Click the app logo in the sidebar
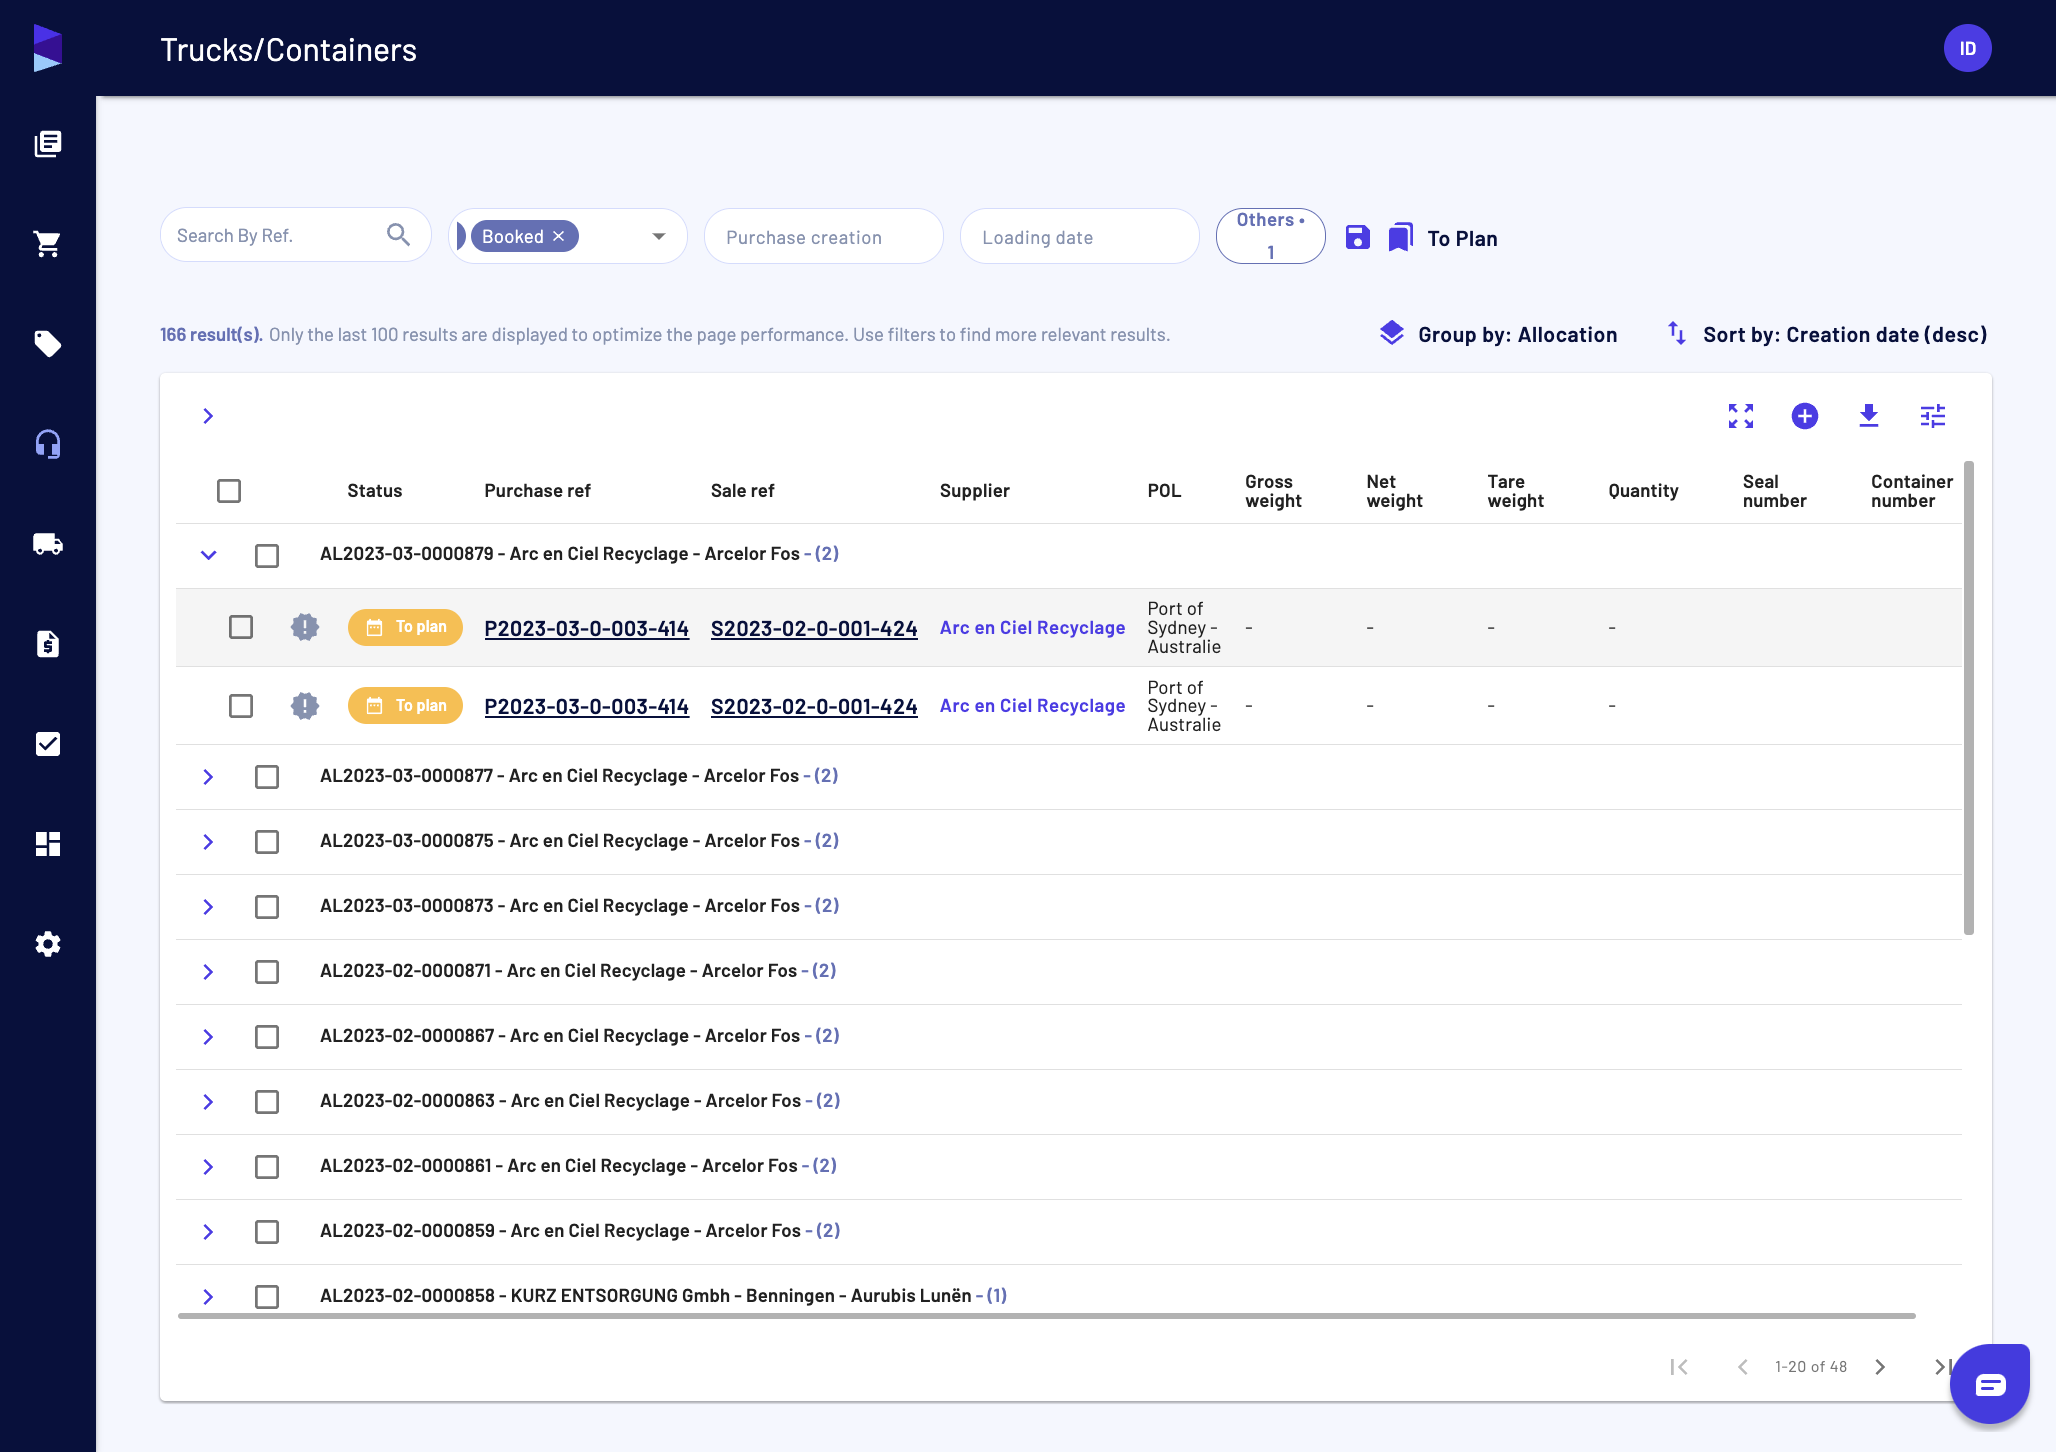Screen dimensions: 2056x1452 [x=48, y=48]
